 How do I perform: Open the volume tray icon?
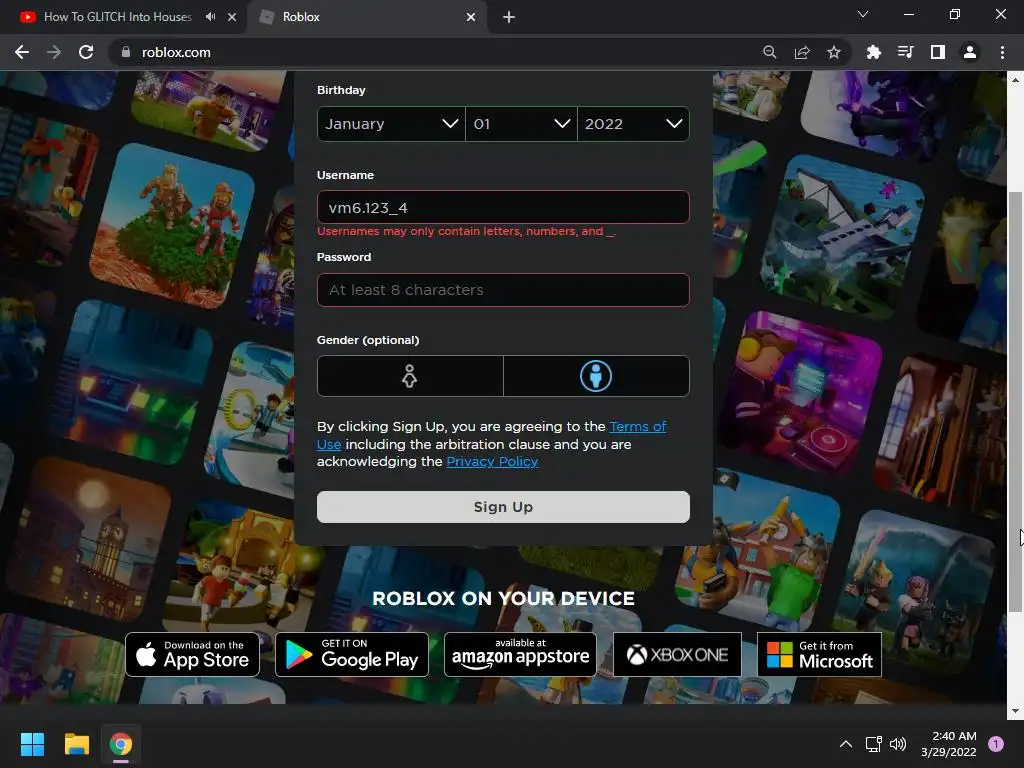pos(899,744)
